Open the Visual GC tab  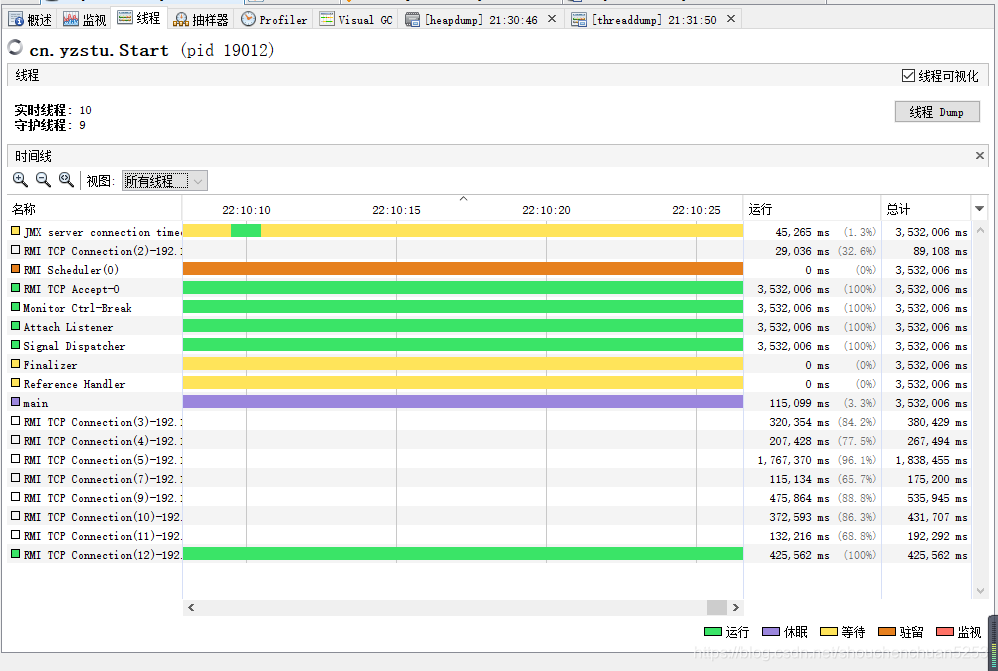tap(356, 20)
